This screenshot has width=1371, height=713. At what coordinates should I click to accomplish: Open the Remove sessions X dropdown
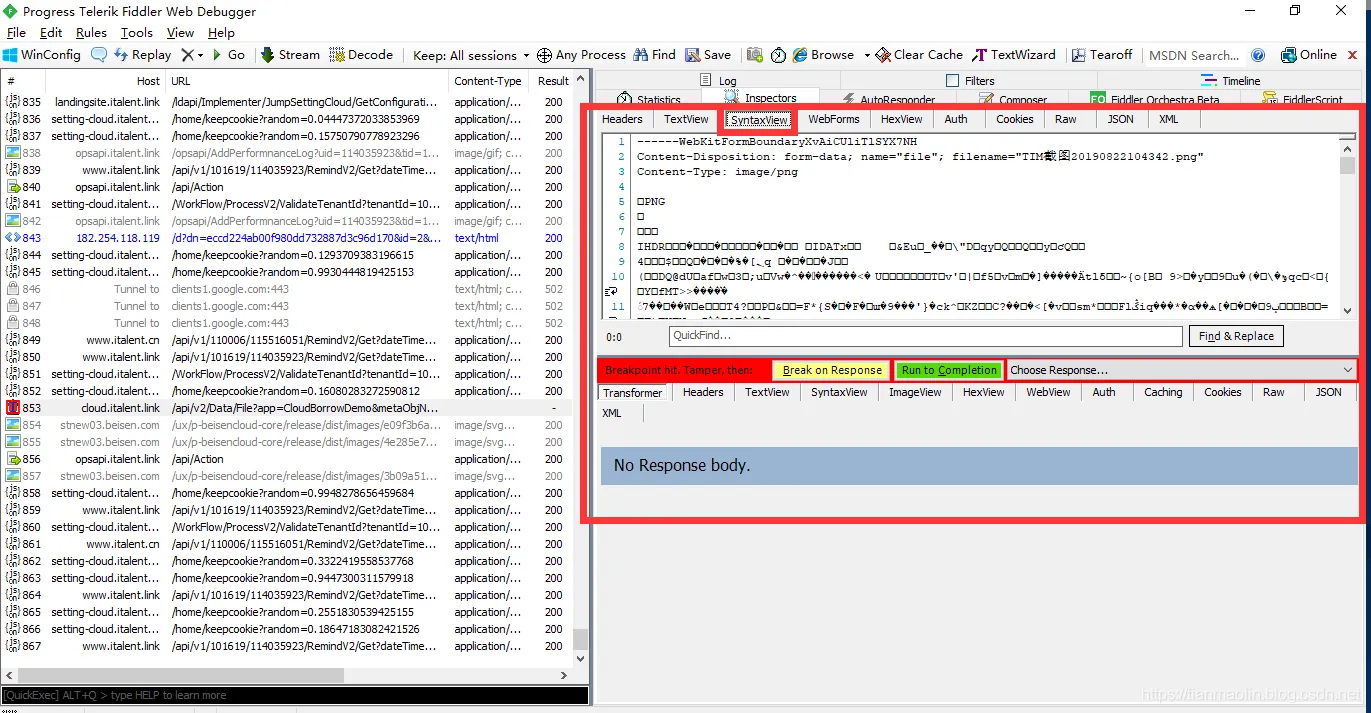192,55
